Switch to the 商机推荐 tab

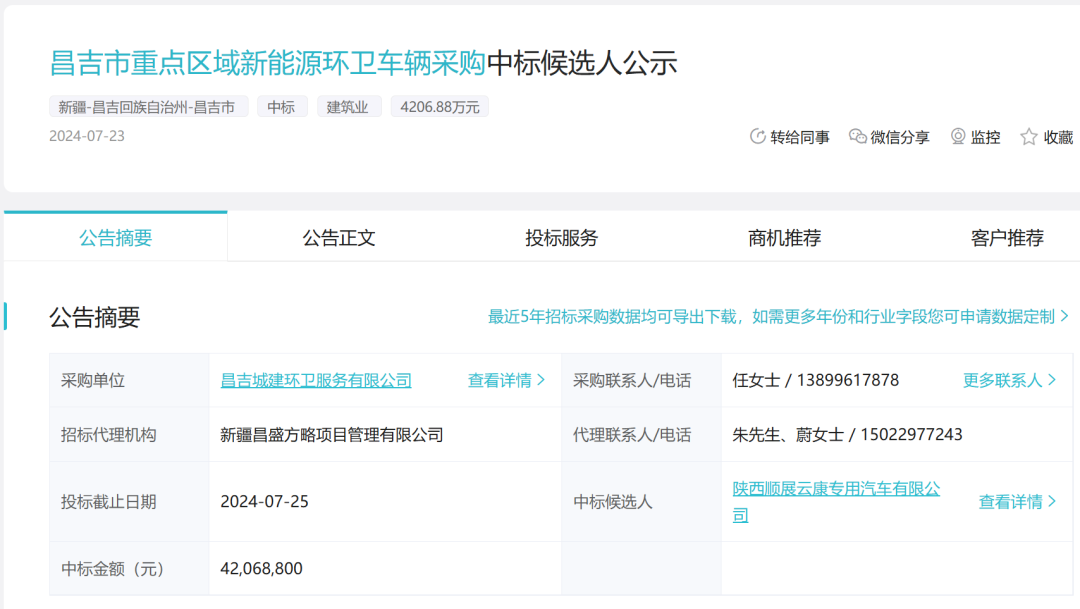click(x=785, y=238)
